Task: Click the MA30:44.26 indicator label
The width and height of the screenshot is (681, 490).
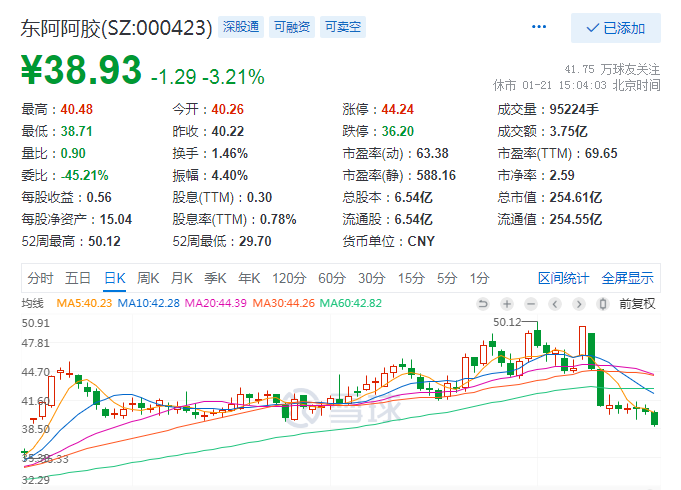Action: [x=284, y=303]
